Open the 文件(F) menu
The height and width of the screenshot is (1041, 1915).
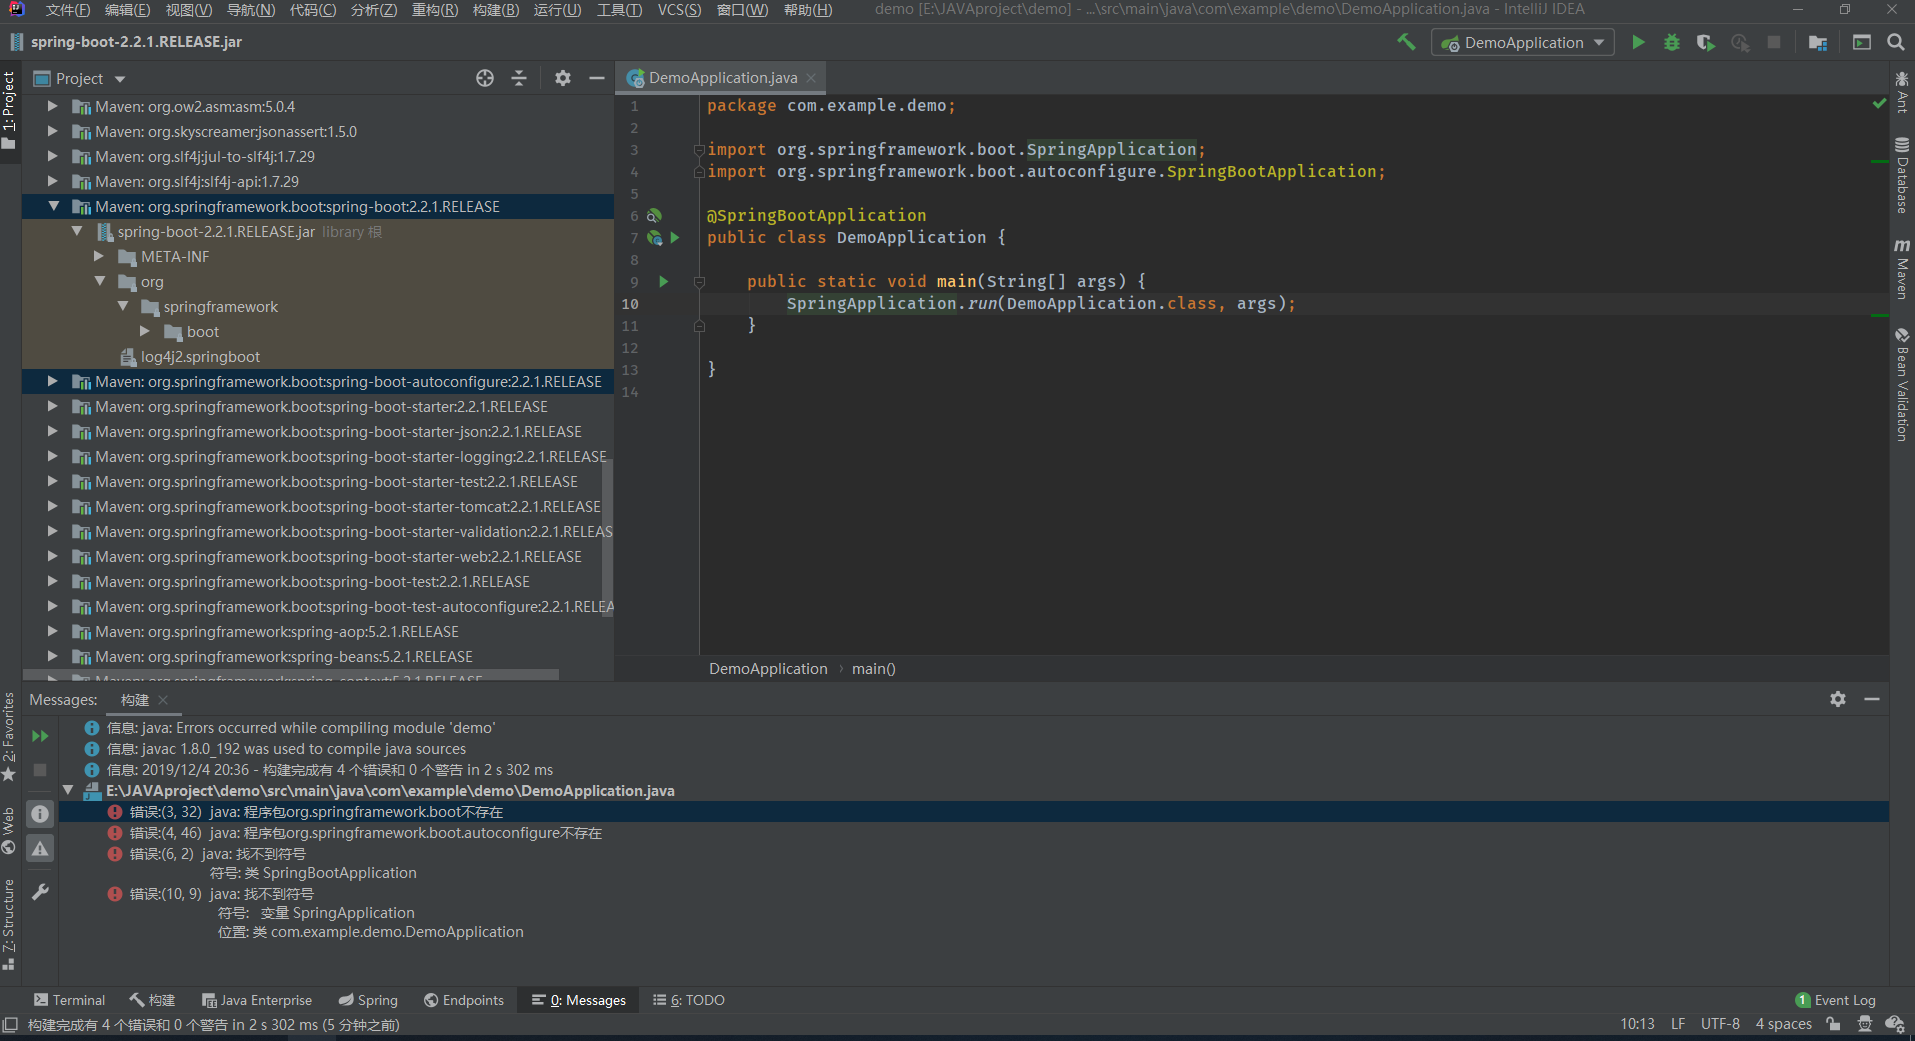(67, 10)
